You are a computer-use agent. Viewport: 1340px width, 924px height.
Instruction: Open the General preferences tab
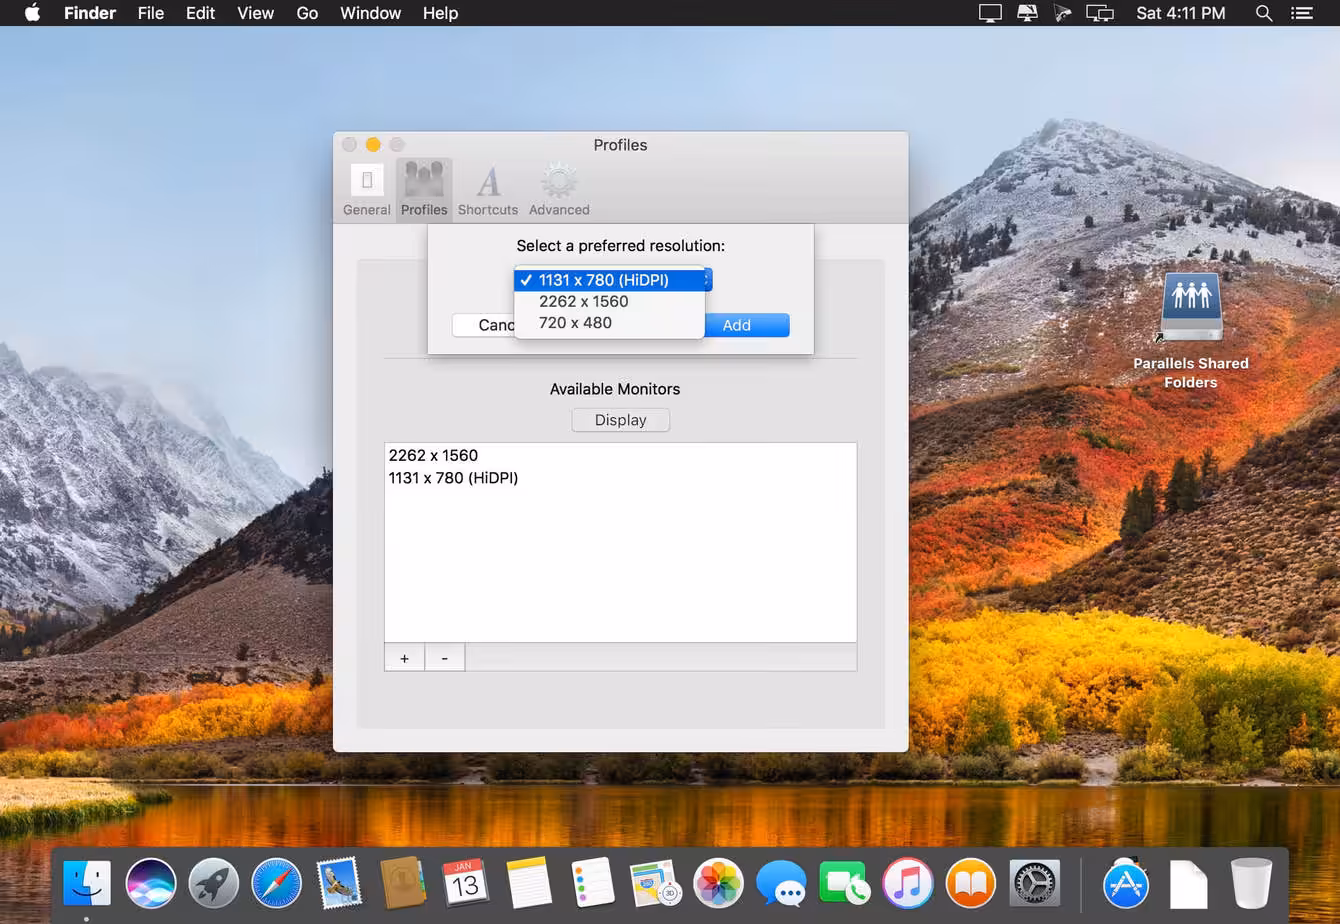click(x=367, y=190)
